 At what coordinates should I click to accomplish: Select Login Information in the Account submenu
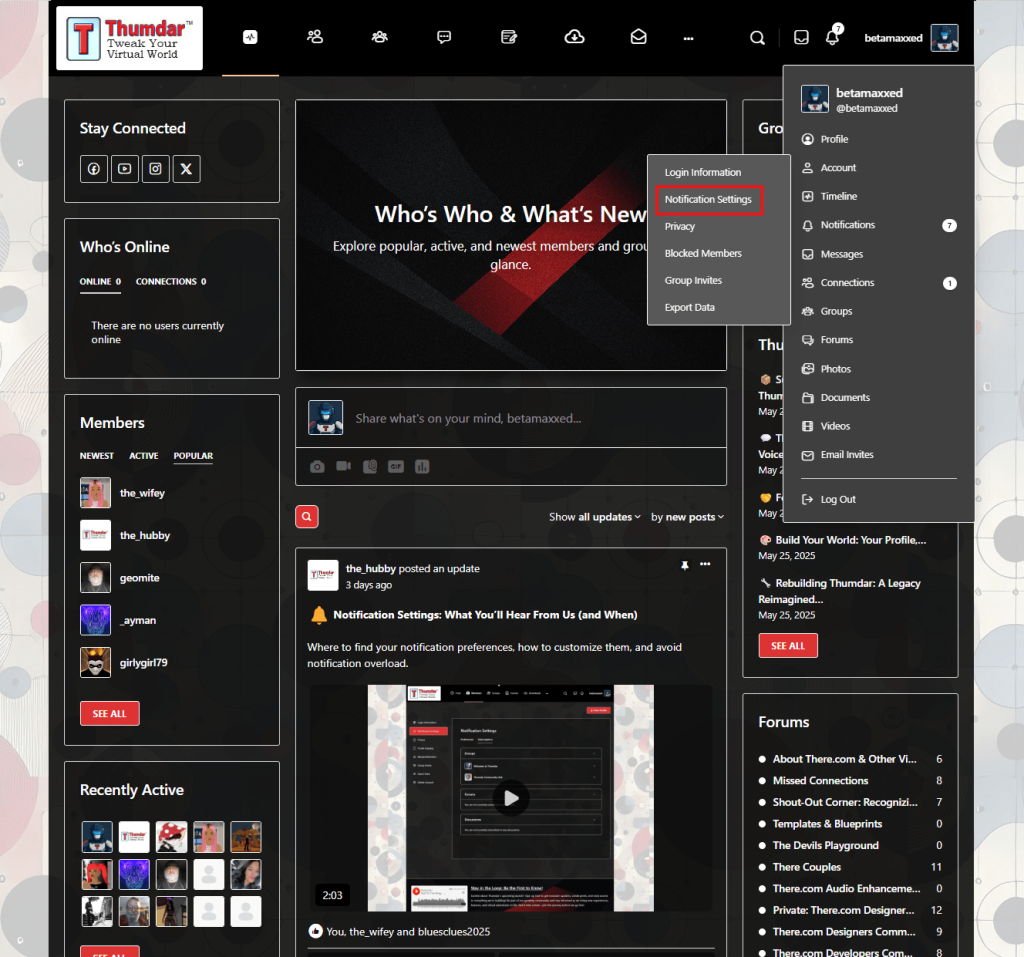tap(703, 172)
